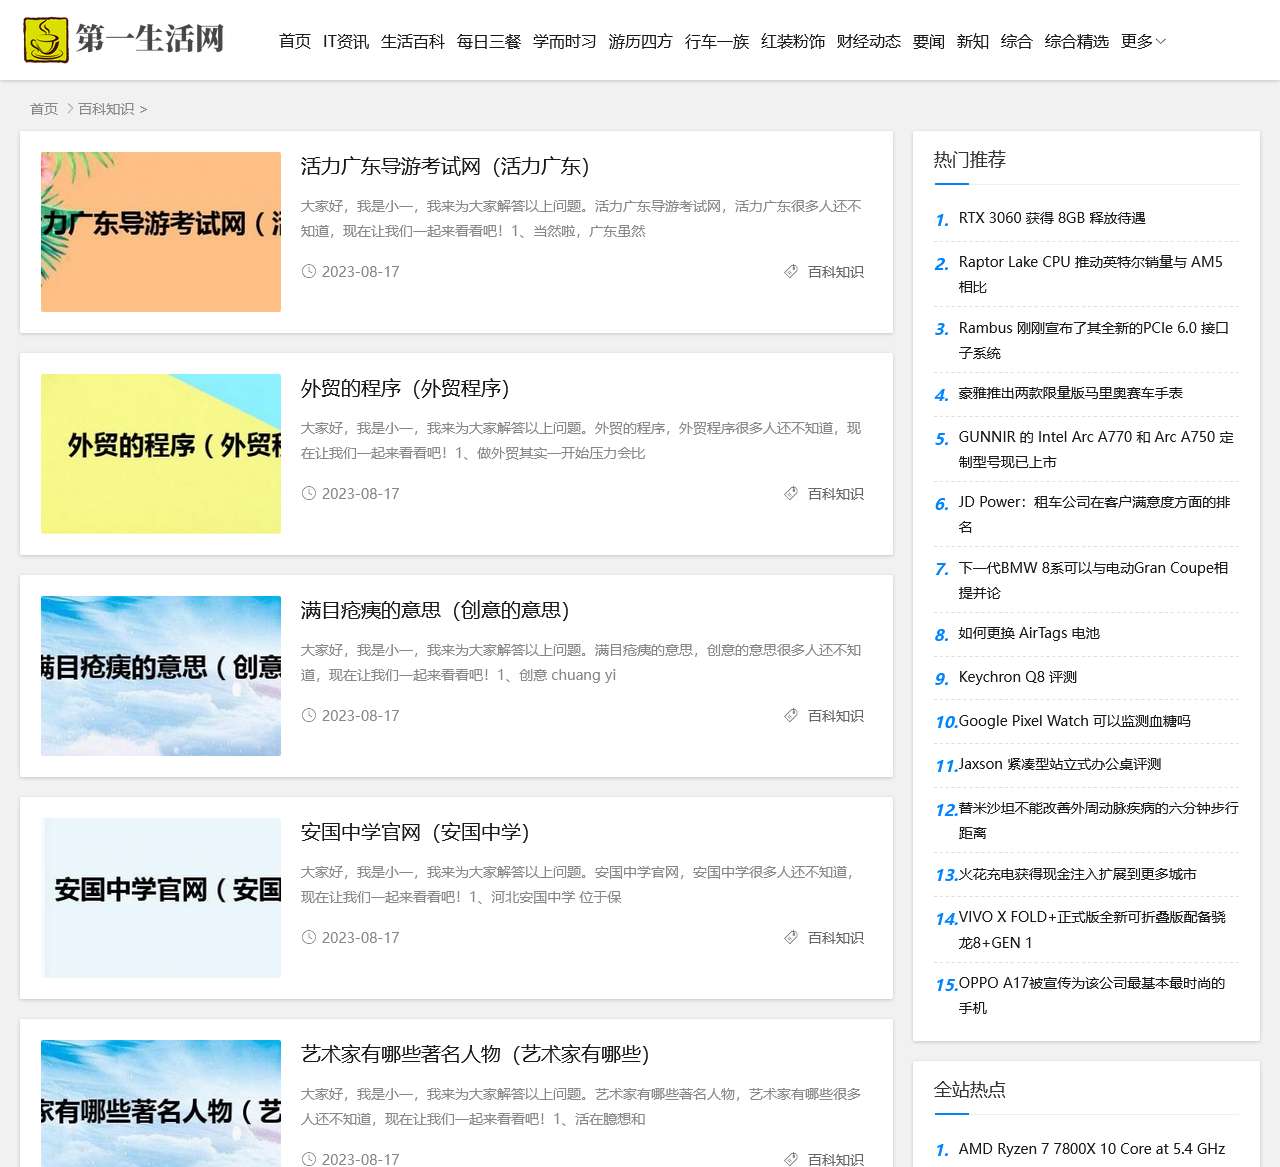Select 生活百科 in the top navigation

[412, 41]
